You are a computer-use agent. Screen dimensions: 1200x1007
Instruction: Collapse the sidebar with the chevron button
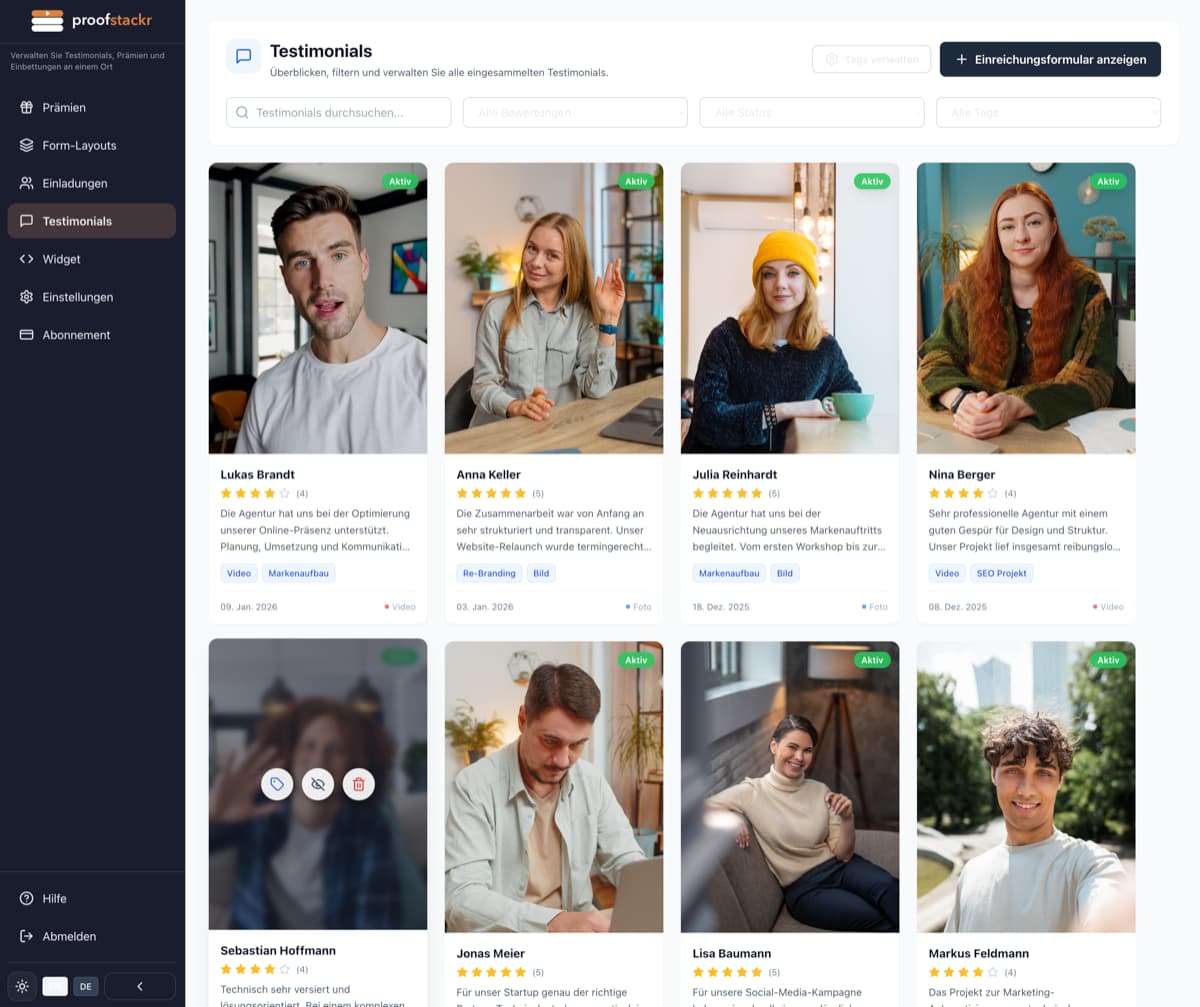140,985
